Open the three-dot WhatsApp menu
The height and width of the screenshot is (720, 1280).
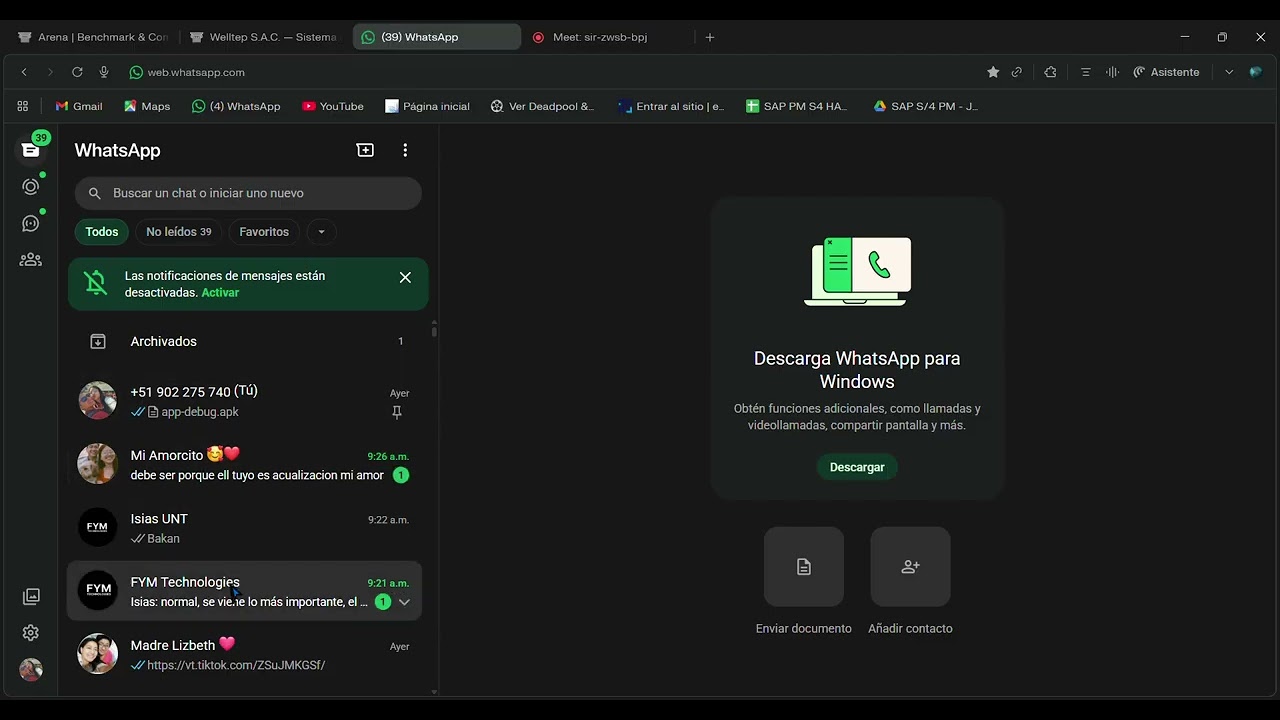click(405, 150)
